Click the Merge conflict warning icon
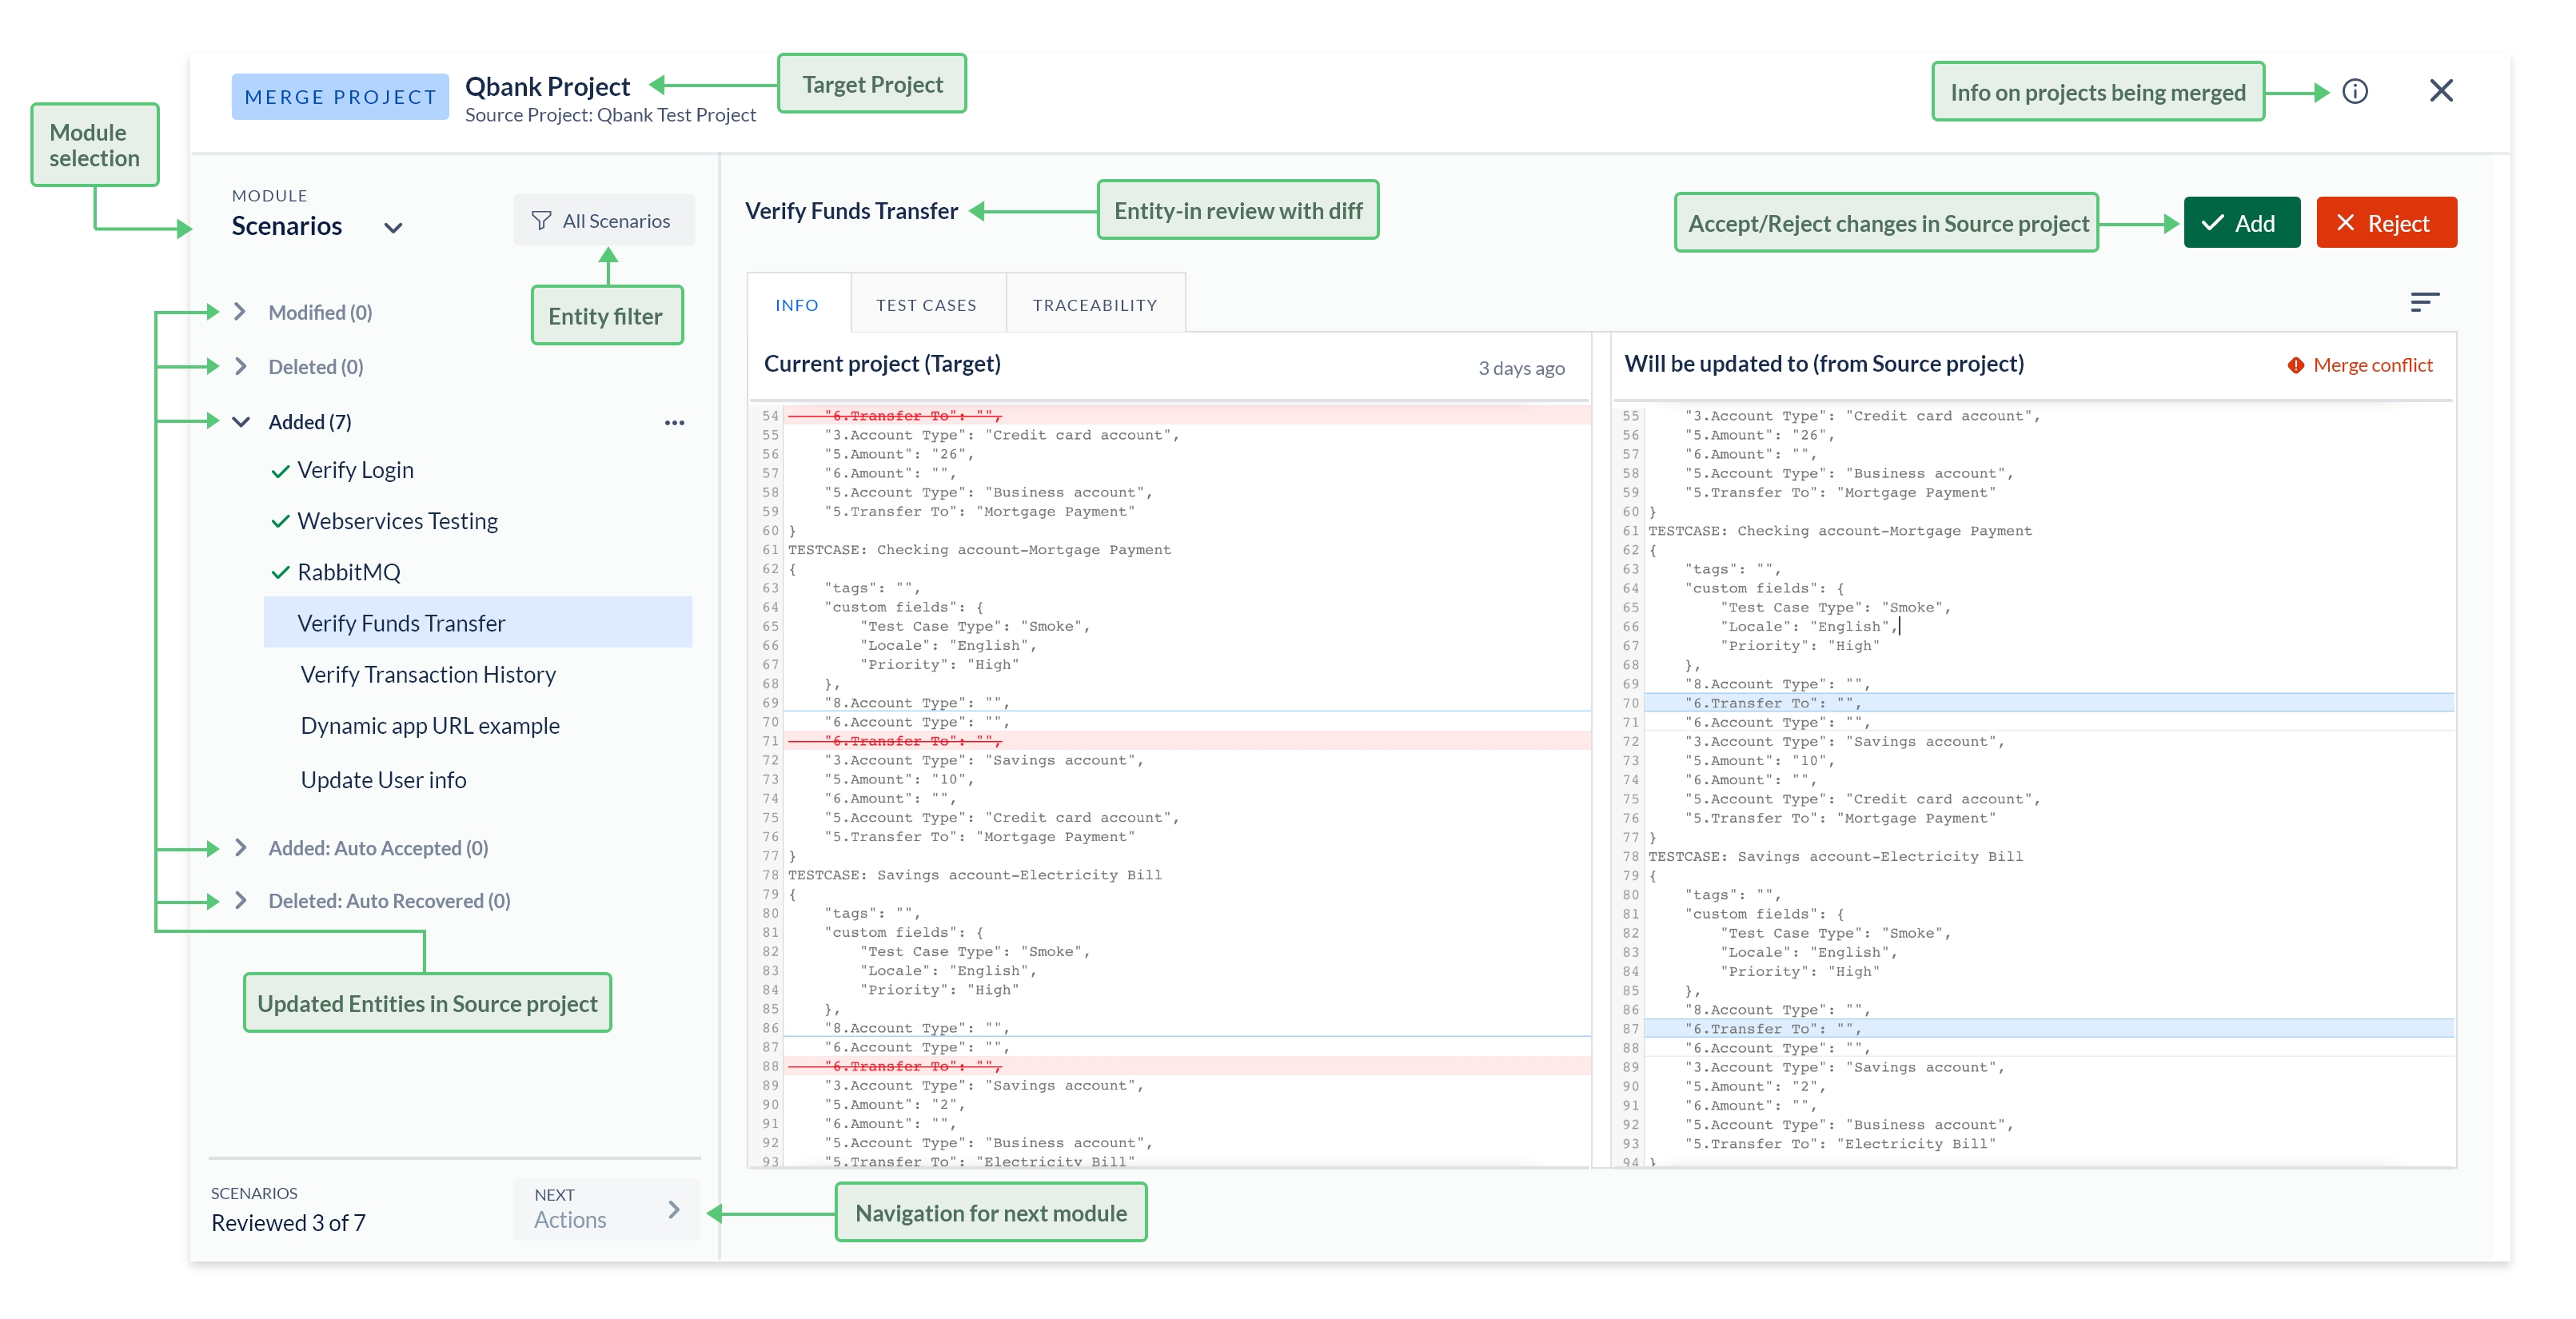2576x1319 pixels. click(2296, 365)
